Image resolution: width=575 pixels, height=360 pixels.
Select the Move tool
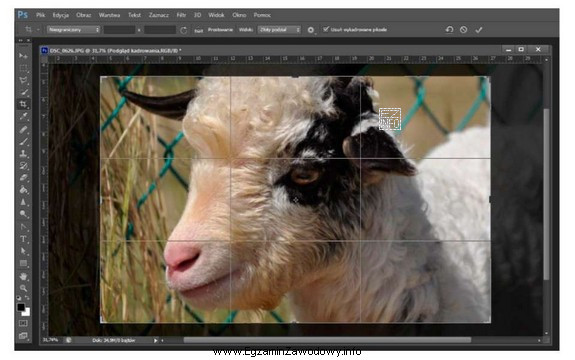(23, 56)
